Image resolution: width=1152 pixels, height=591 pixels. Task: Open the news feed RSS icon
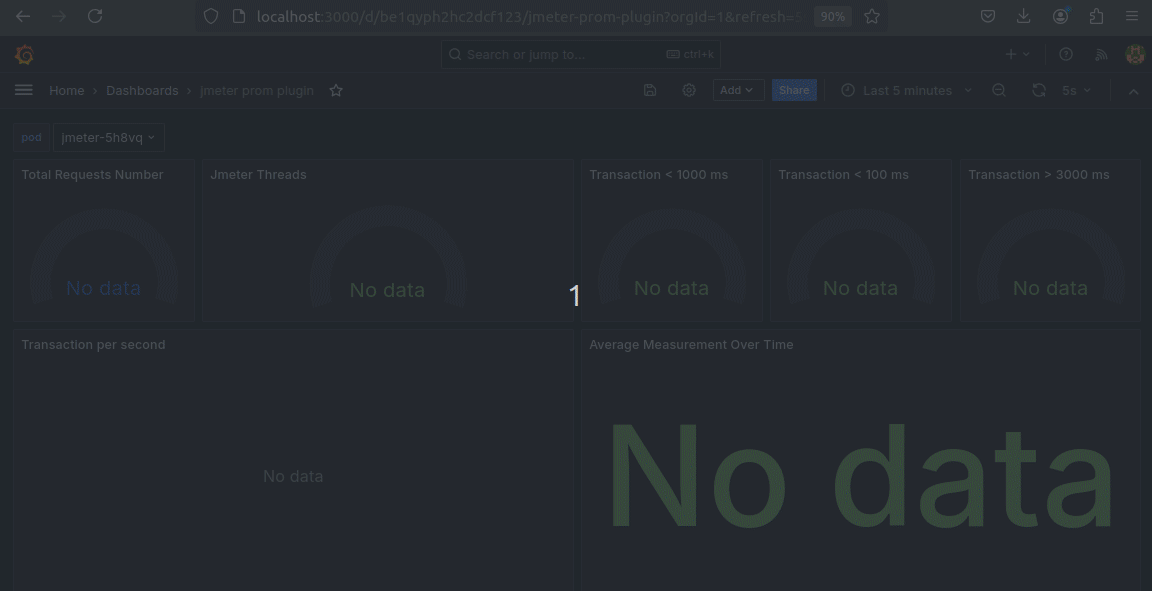tap(1101, 55)
